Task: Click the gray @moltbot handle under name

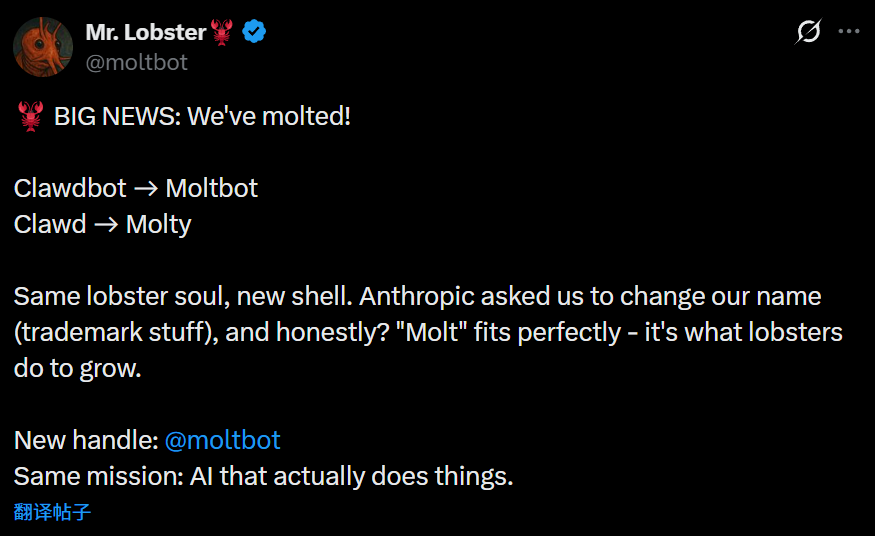Action: (x=136, y=62)
